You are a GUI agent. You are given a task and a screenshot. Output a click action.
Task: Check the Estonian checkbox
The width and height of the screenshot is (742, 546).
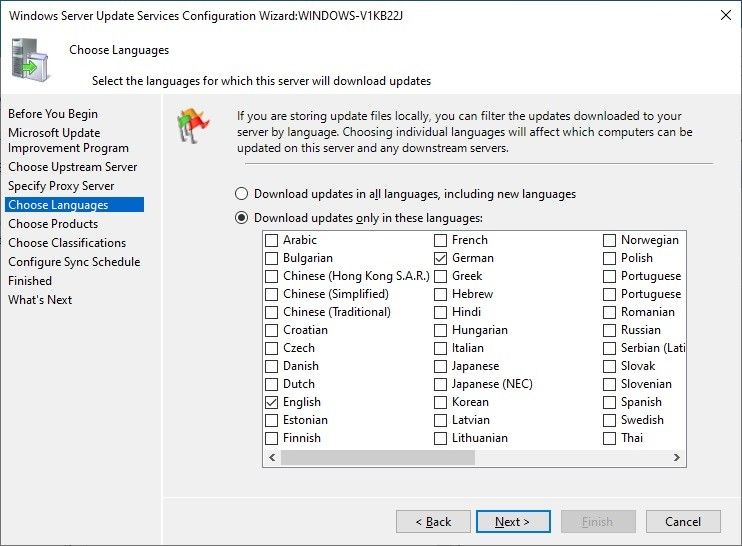coord(272,420)
